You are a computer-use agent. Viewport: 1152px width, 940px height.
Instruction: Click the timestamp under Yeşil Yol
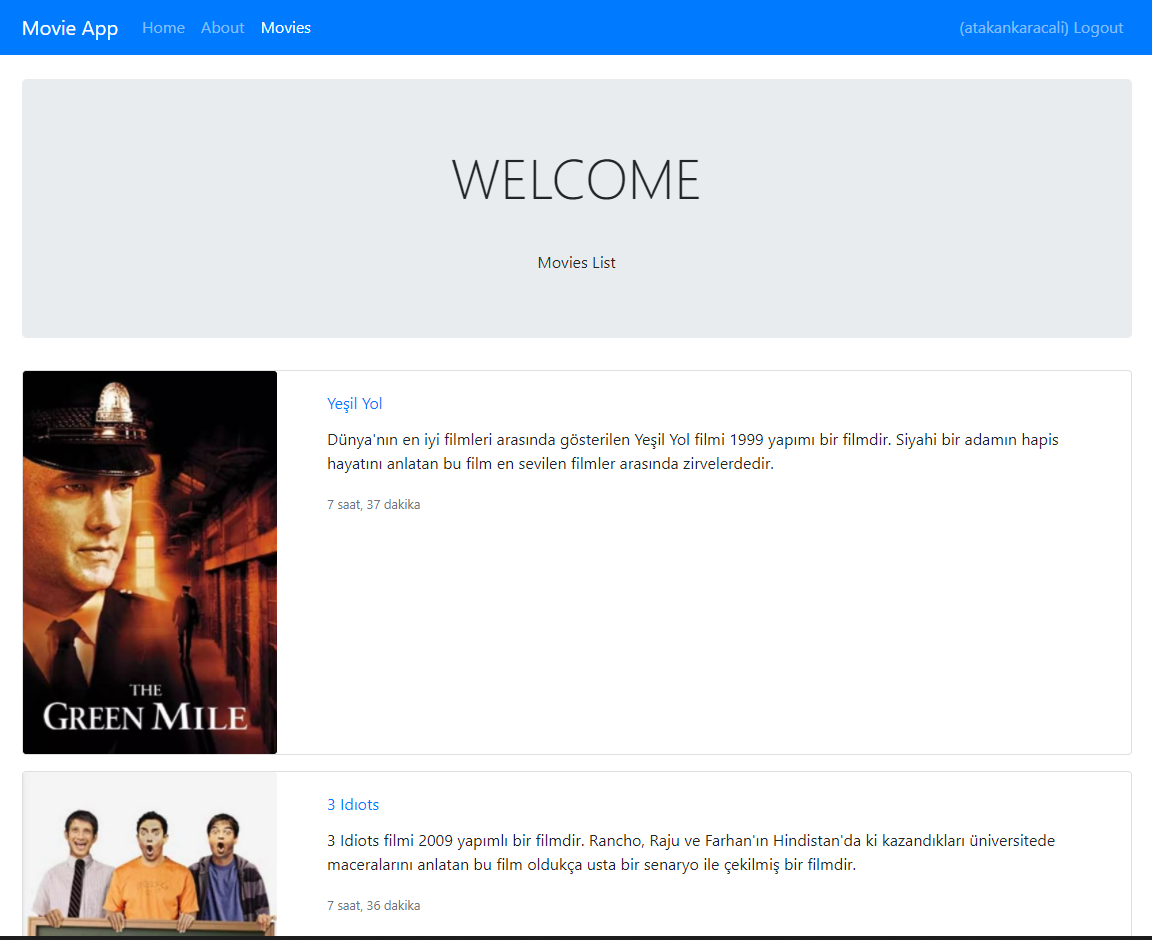(x=373, y=504)
